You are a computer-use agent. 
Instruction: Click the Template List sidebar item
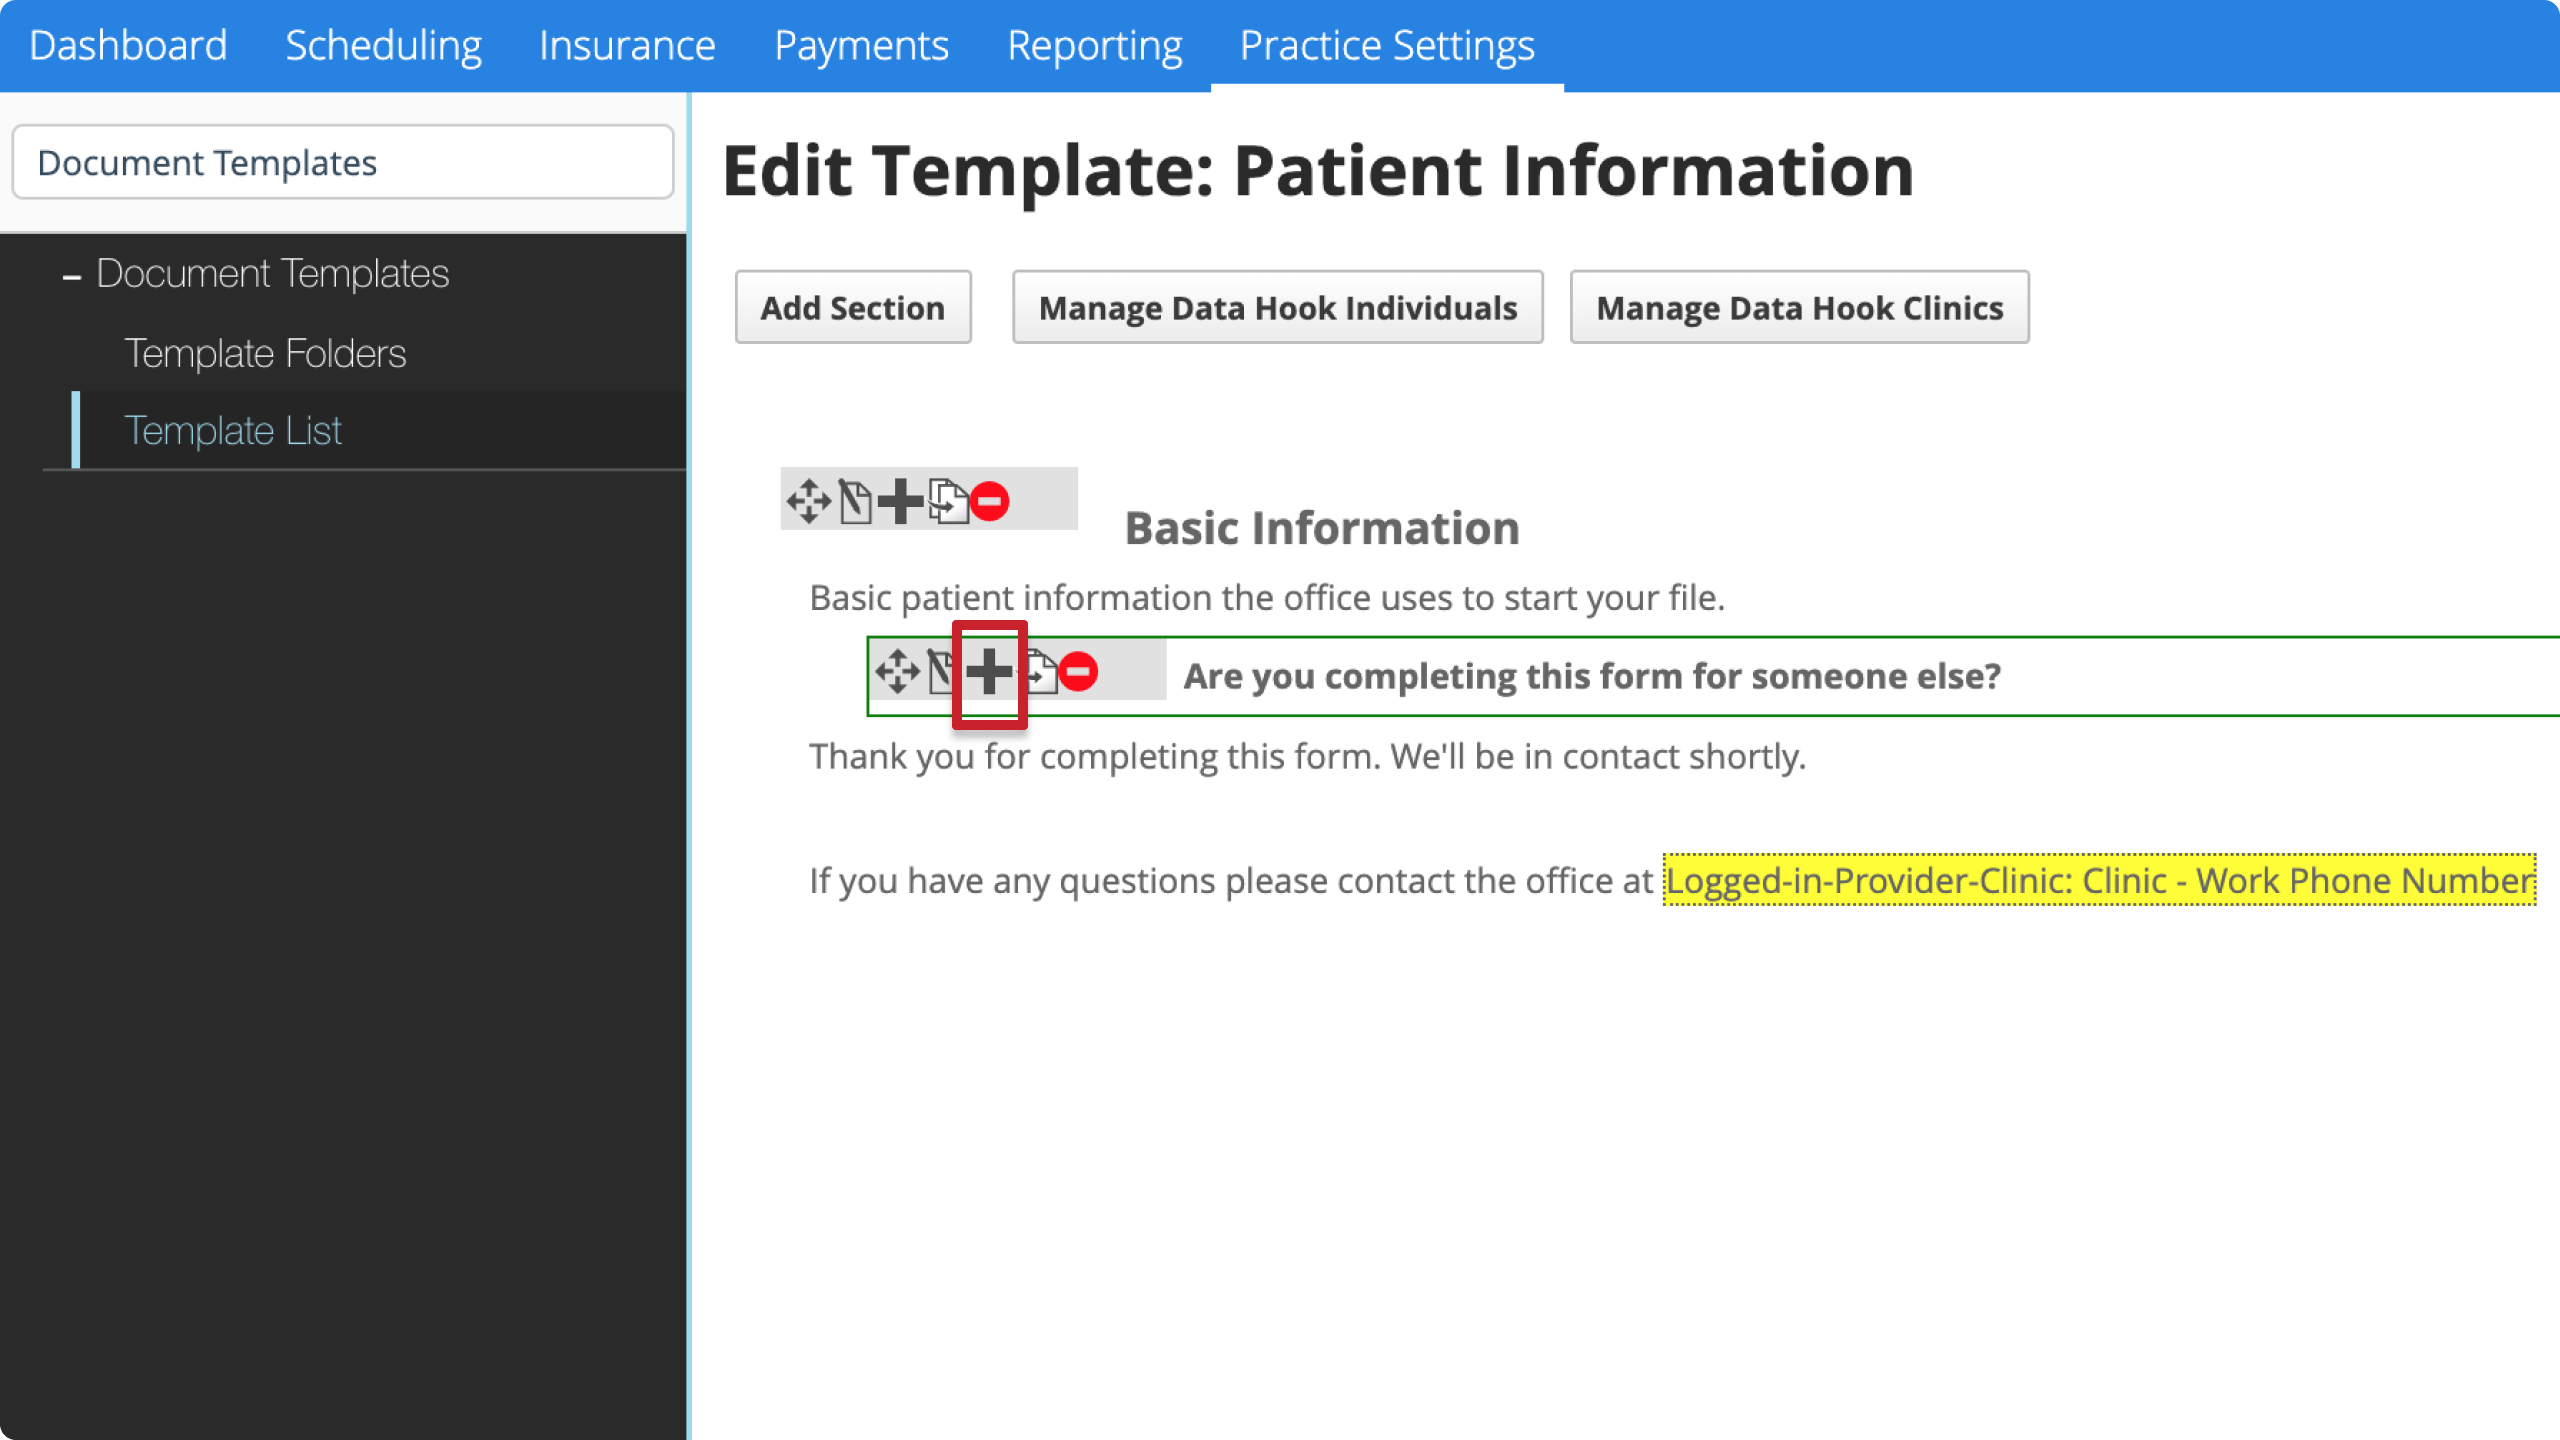[x=232, y=429]
